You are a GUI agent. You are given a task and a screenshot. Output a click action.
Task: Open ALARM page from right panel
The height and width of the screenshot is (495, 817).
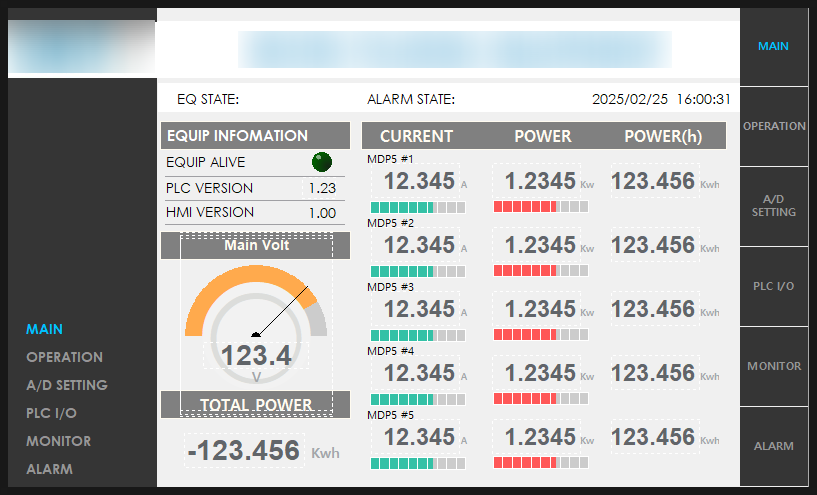coord(774,446)
